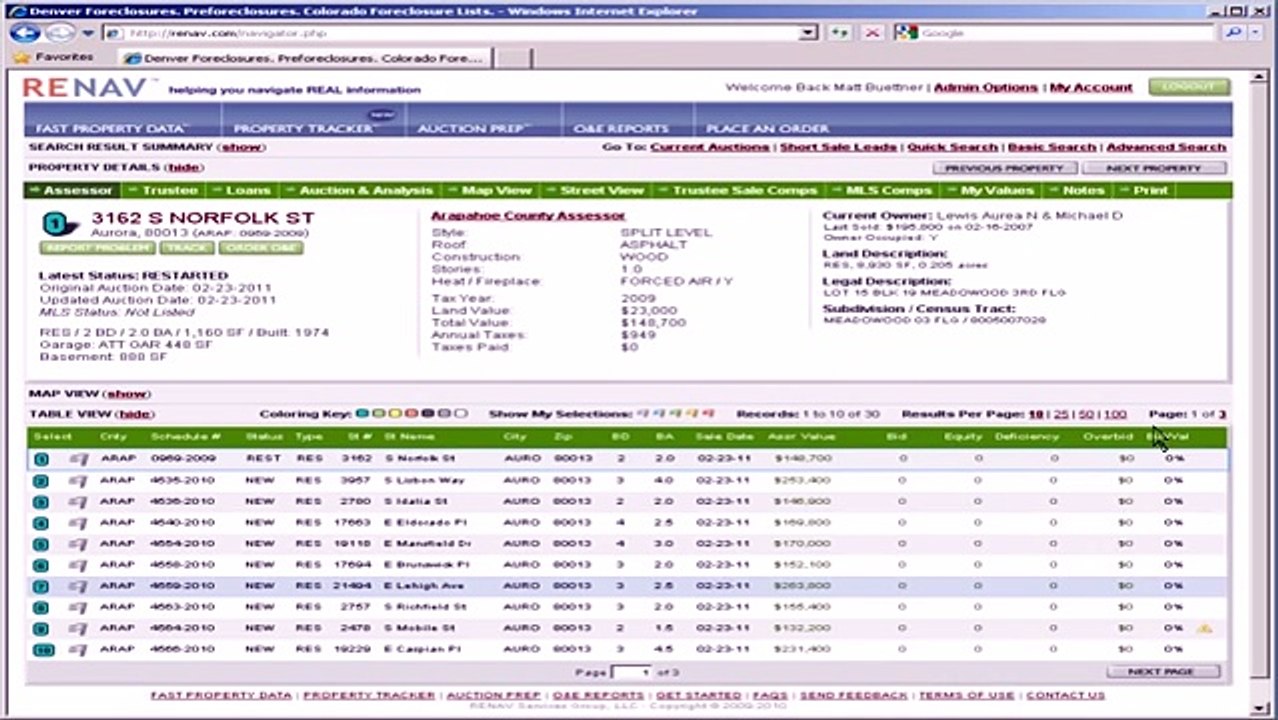The height and width of the screenshot is (720, 1278).
Task: Open Property Tracker in top navigation
Action: 303,128
